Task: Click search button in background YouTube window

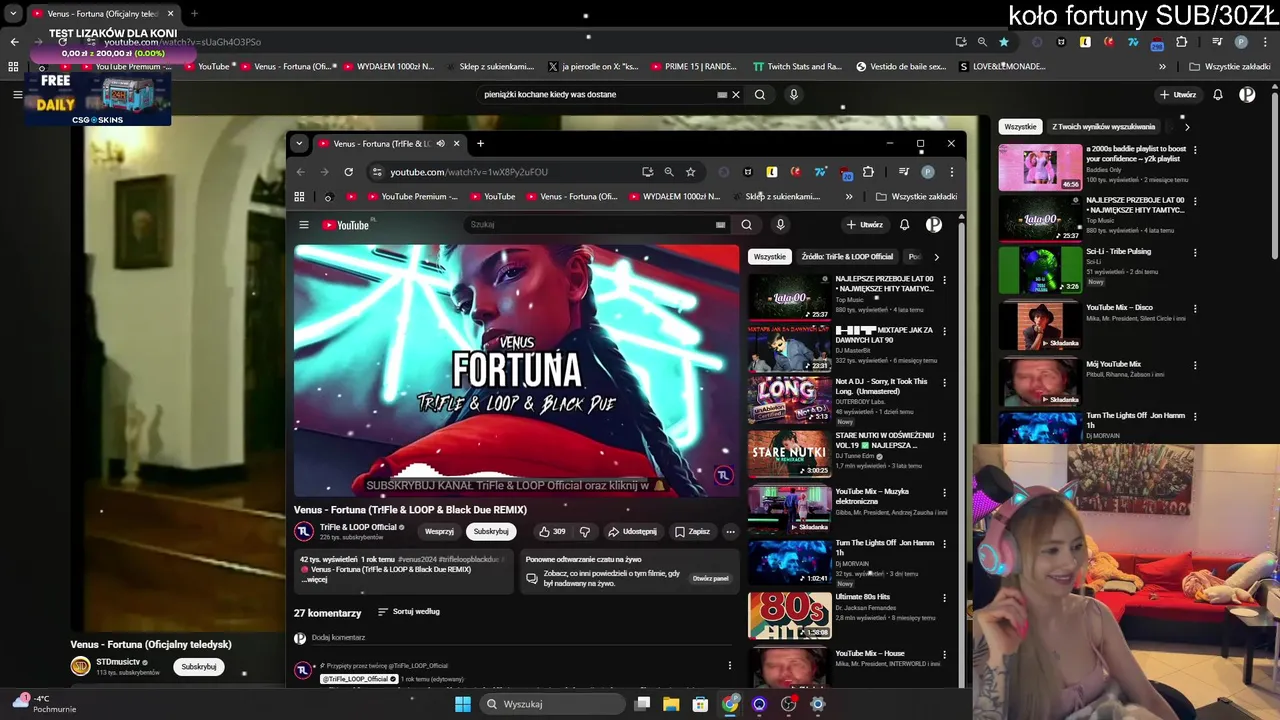Action: 760,95
